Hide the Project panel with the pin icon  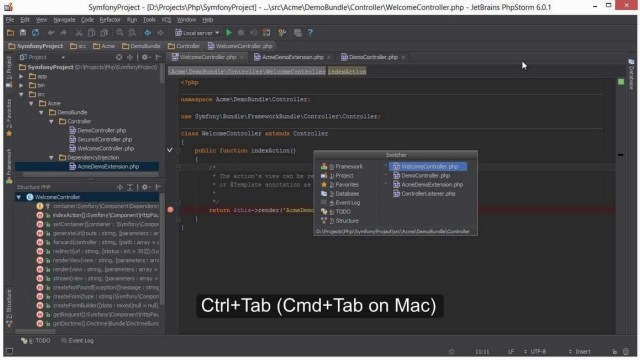(158, 57)
